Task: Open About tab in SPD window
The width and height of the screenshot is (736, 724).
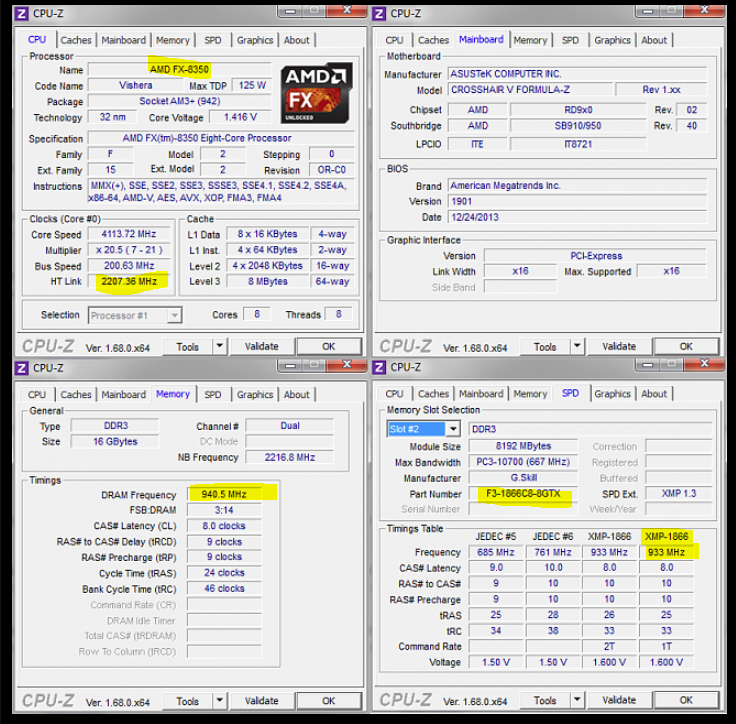Action: tap(654, 394)
